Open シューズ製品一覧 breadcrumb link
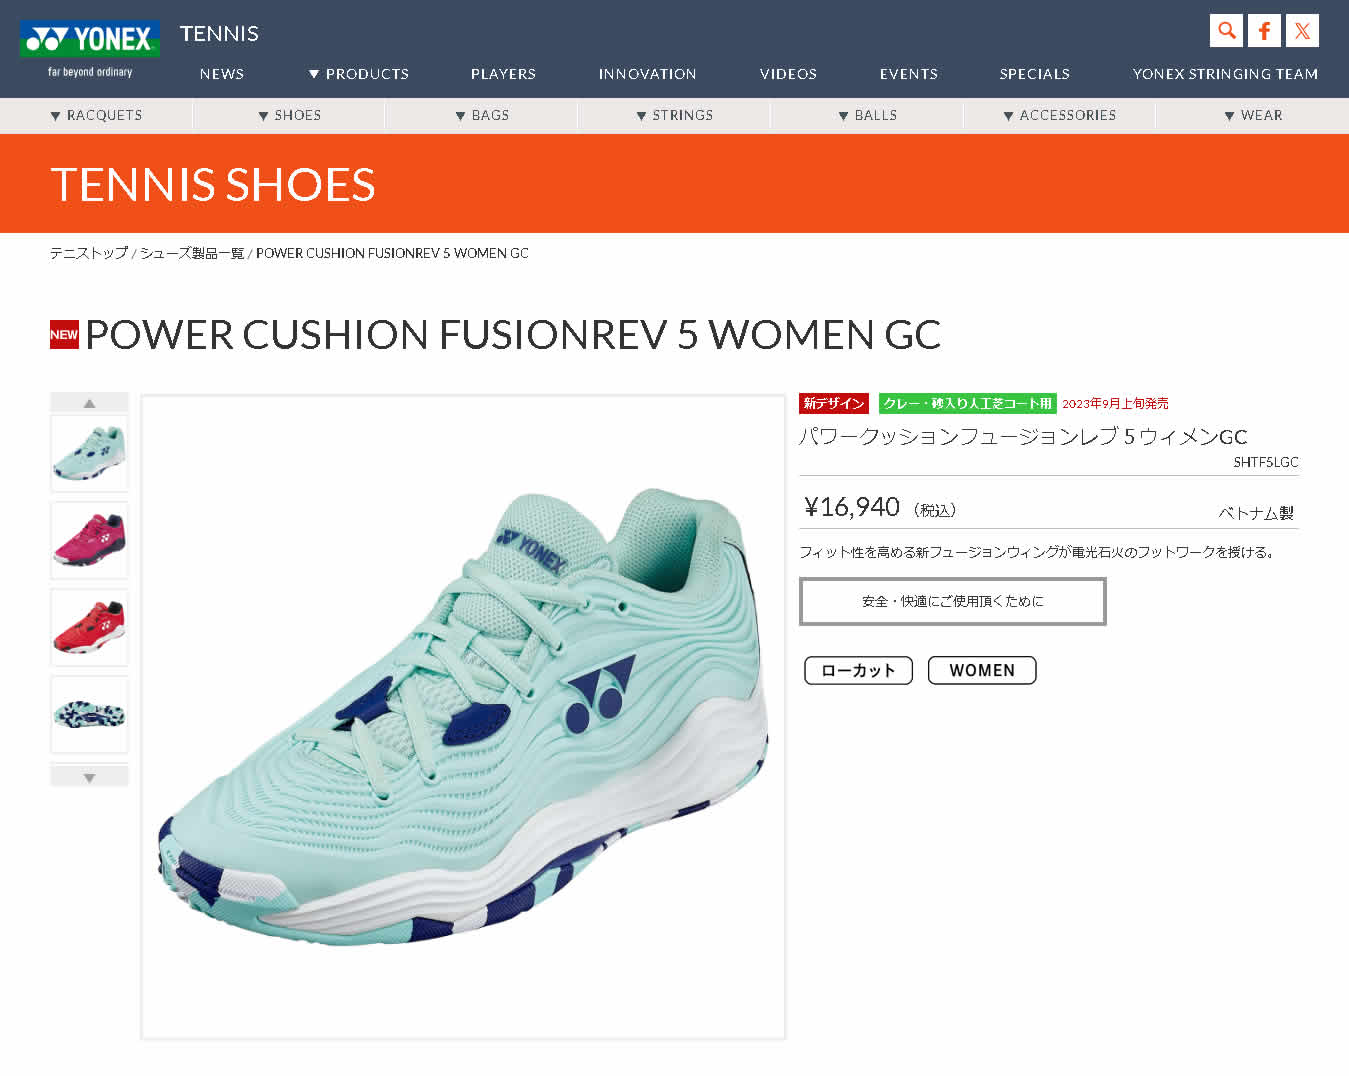This screenshot has width=1349, height=1076. coord(192,253)
